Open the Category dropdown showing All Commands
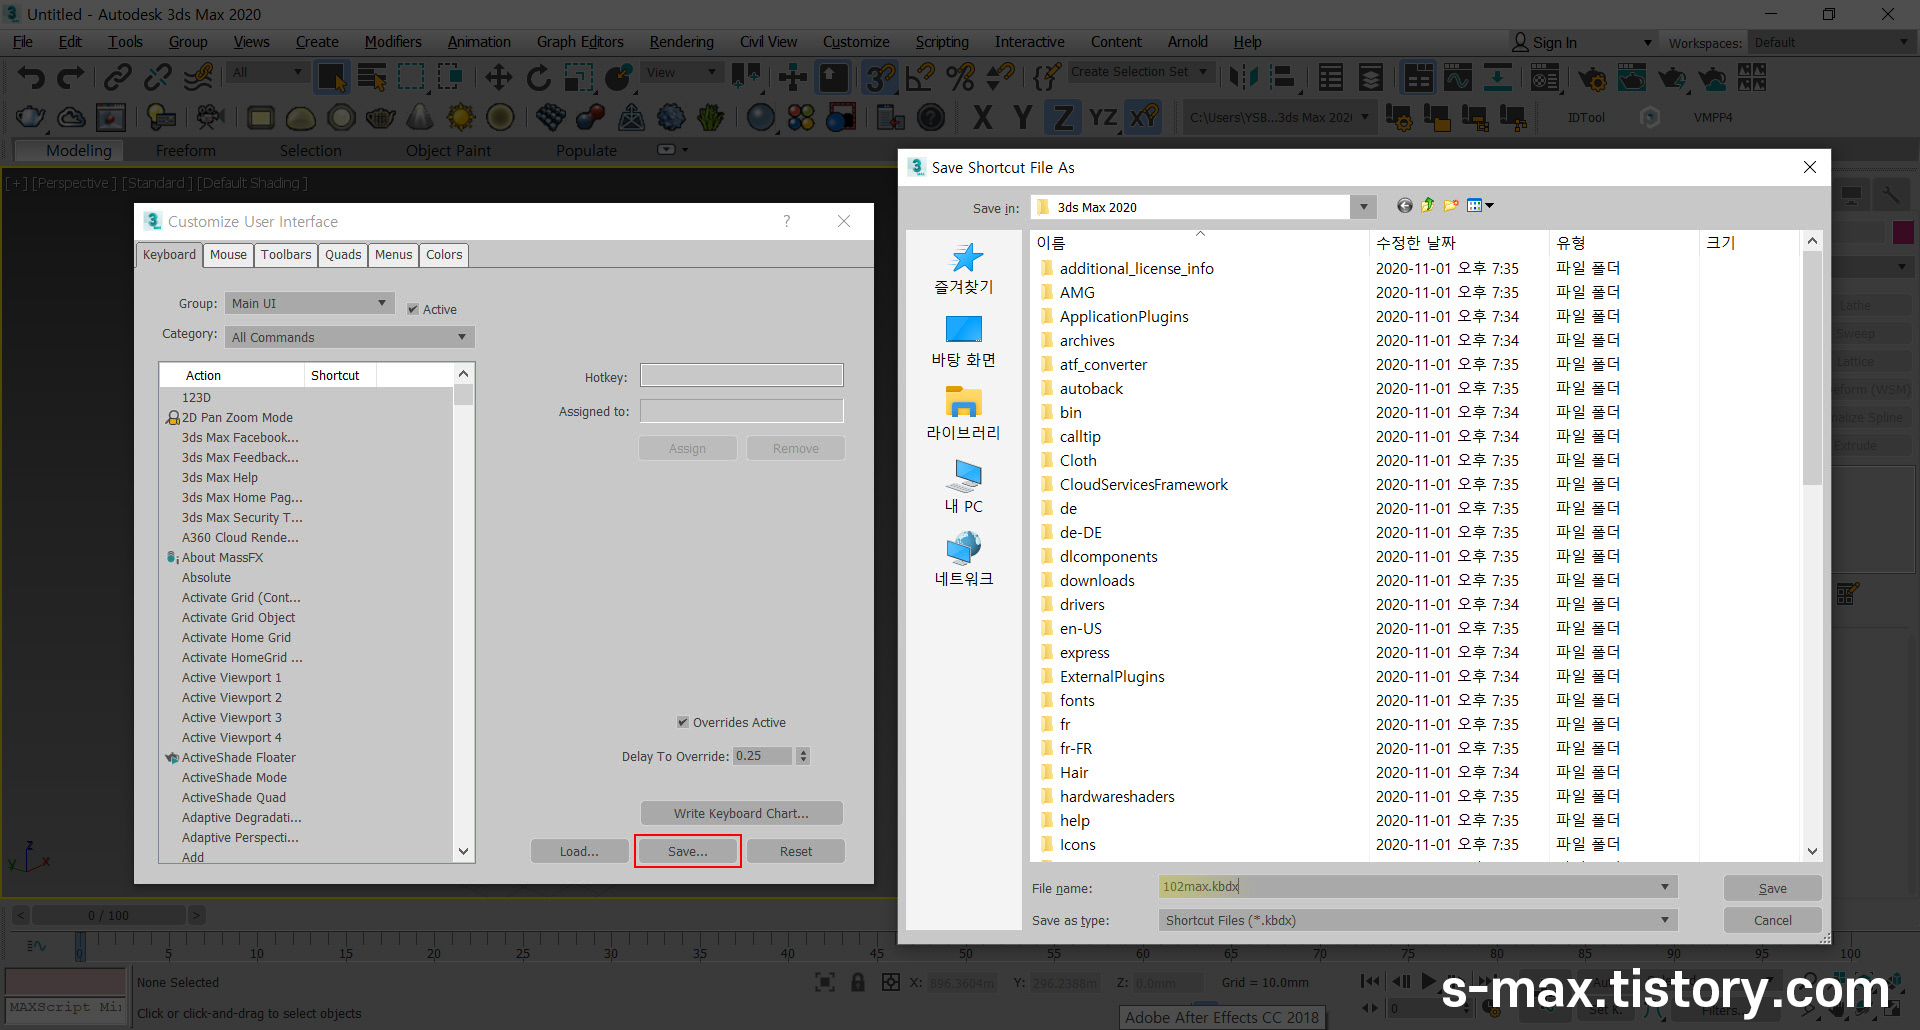 tap(349, 337)
